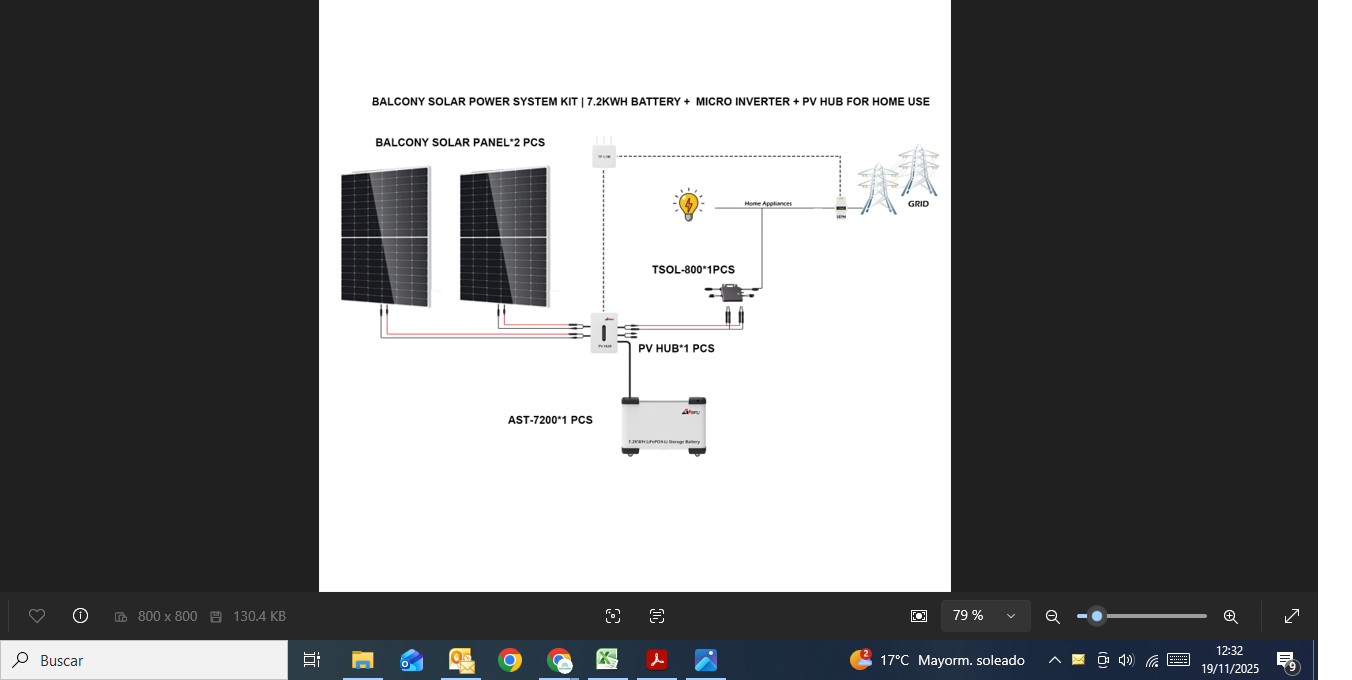Image resolution: width=1352 pixels, height=680 pixels.
Task: Open the touch keyboard icon
Action: click(1178, 660)
